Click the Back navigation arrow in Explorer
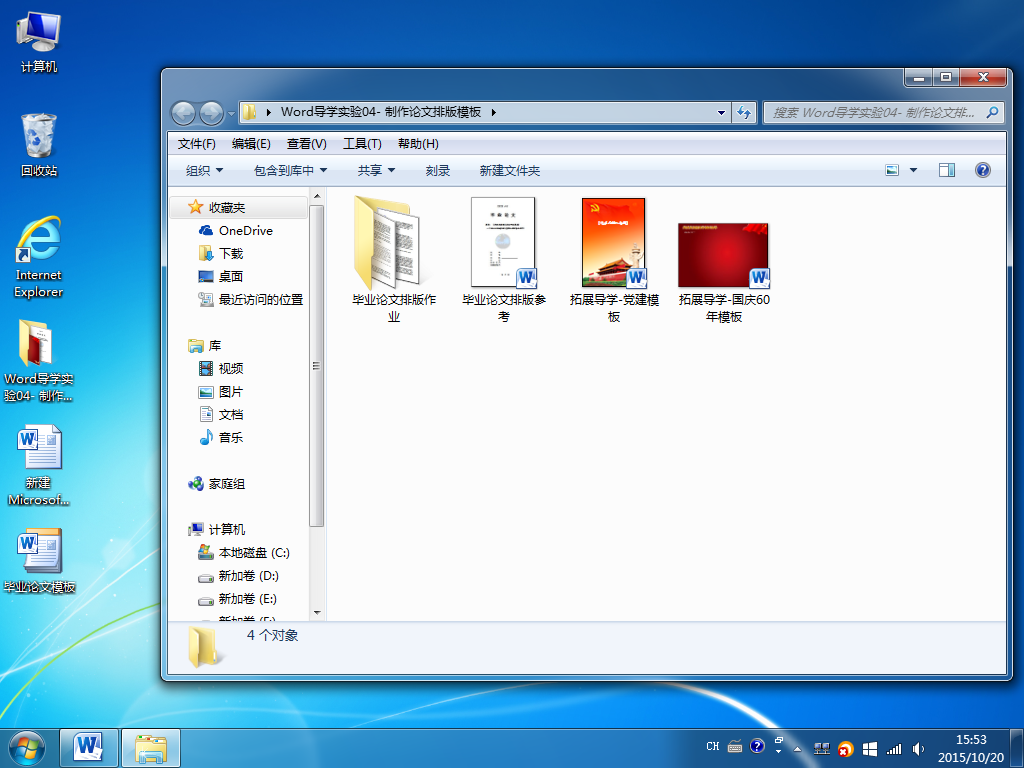 (184, 113)
